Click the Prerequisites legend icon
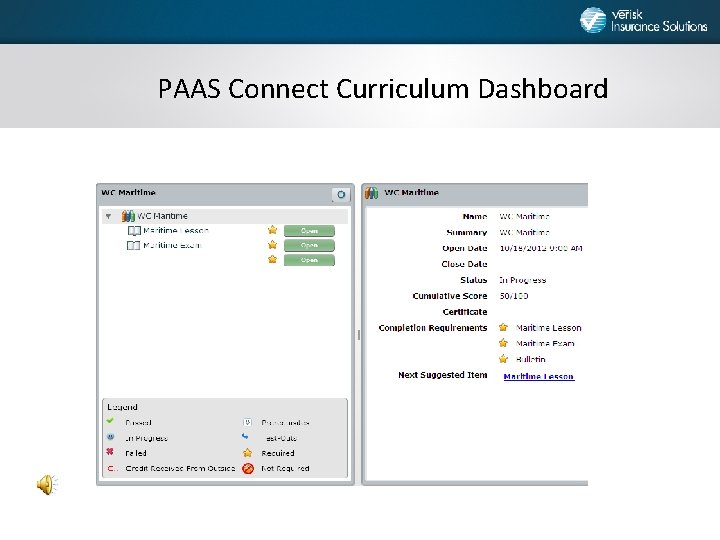720x540 pixels. (247, 422)
